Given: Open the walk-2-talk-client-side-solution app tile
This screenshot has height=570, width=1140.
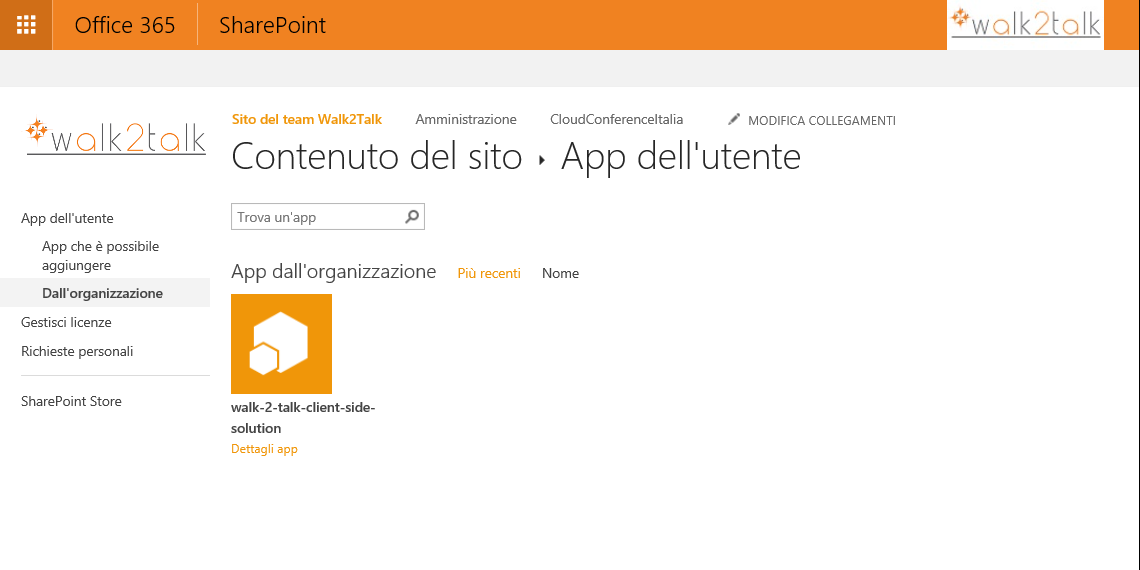Looking at the screenshot, I should [281, 344].
